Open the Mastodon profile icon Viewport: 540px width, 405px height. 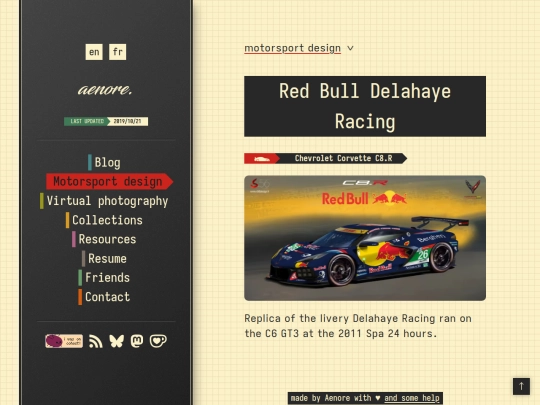[x=137, y=341]
